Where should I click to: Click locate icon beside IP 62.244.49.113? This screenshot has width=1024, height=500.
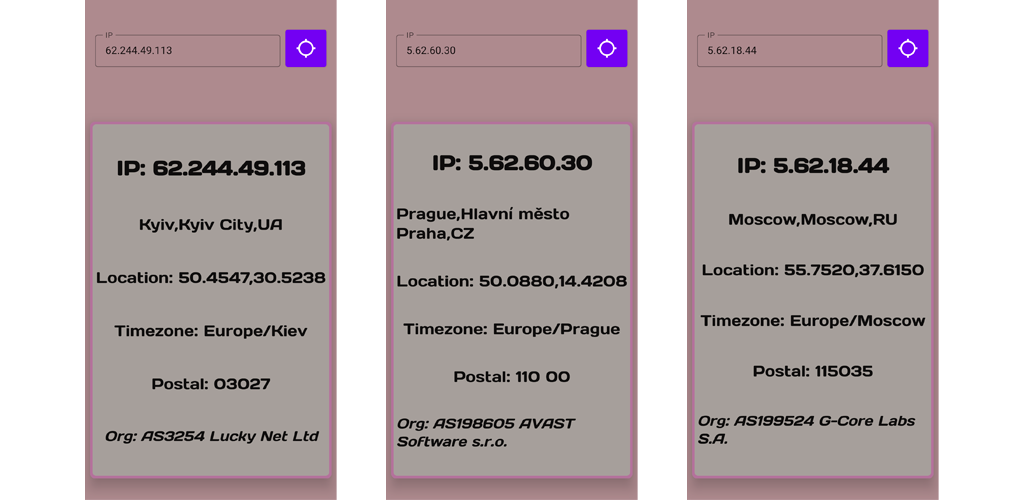tap(306, 48)
